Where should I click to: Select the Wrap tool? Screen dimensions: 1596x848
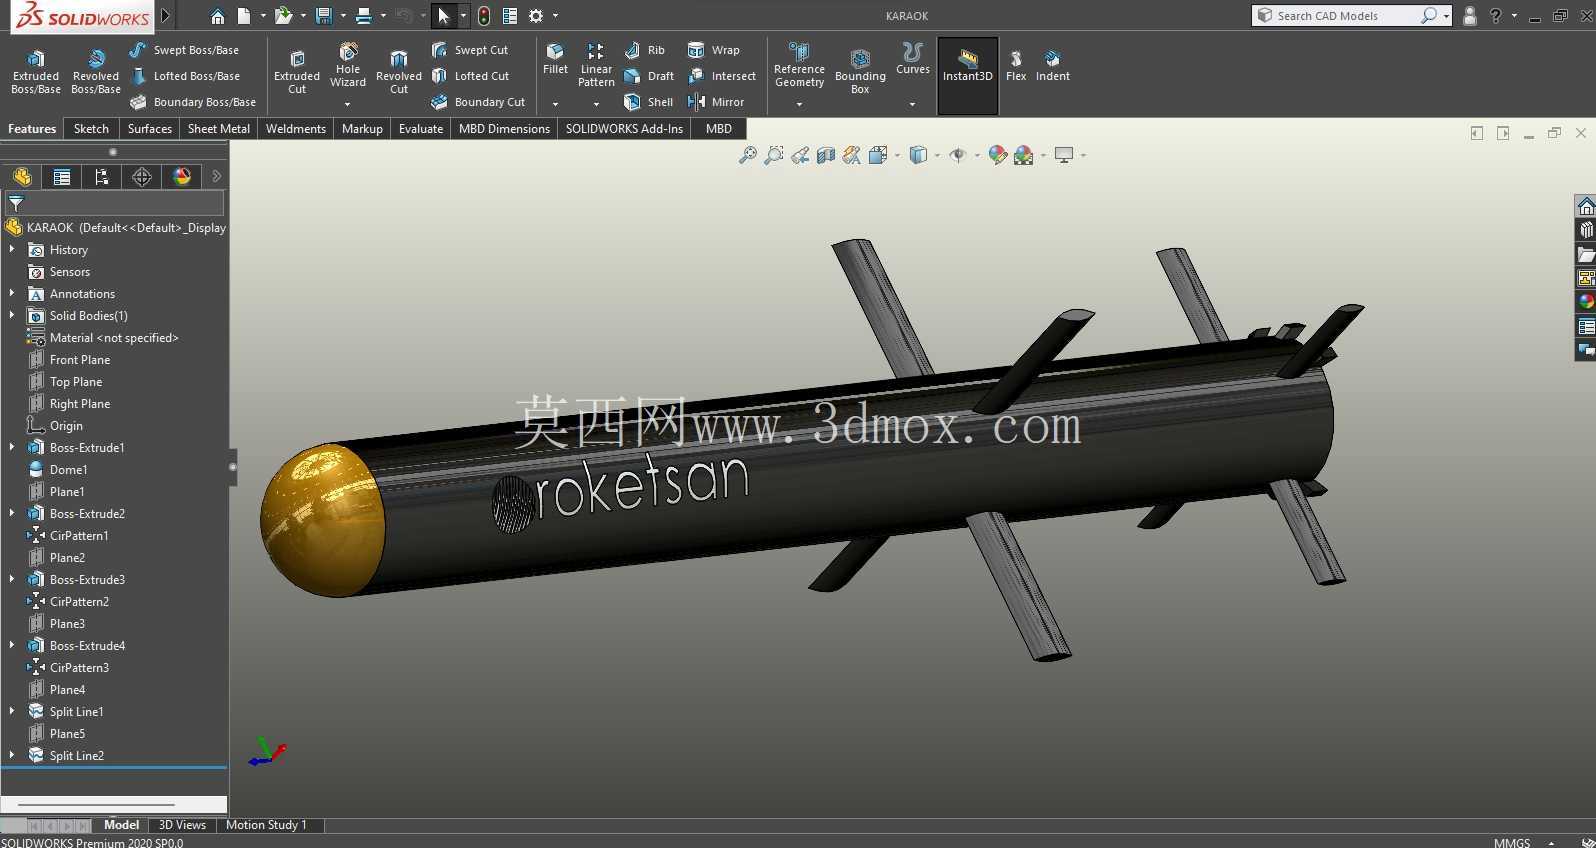[x=714, y=50]
